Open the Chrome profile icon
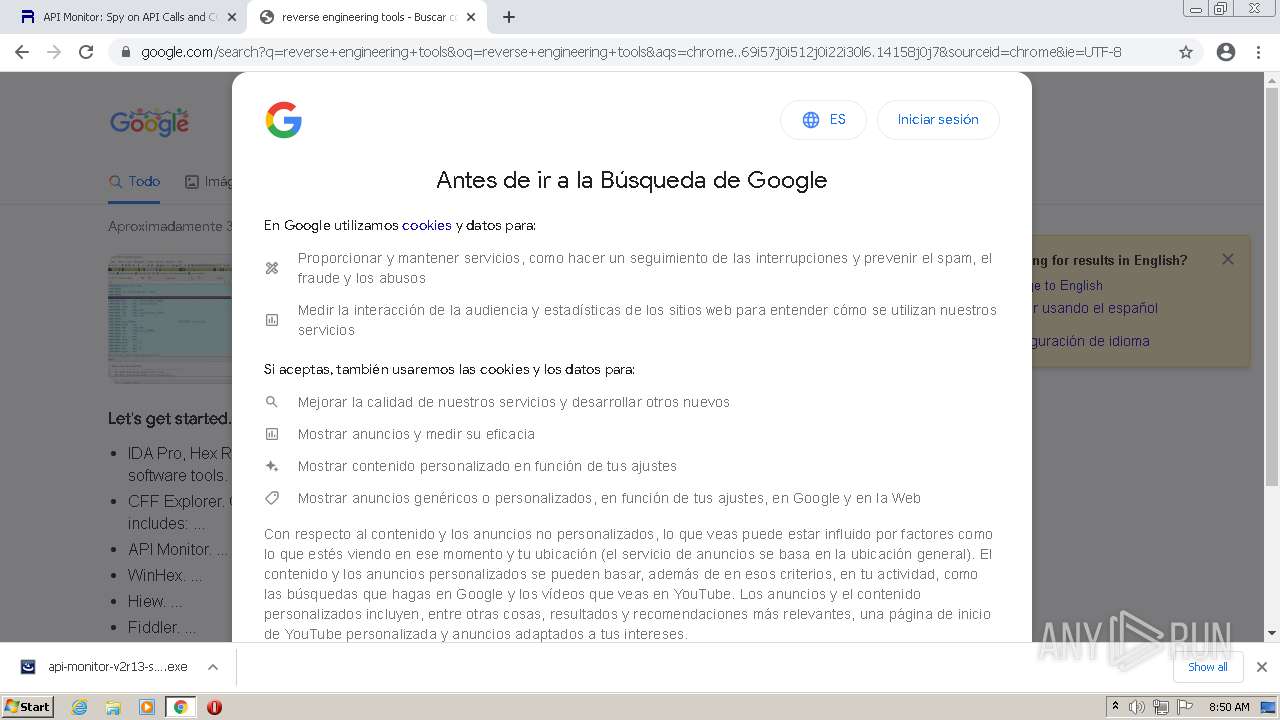Viewport: 1280px width, 720px height. pos(1226,52)
